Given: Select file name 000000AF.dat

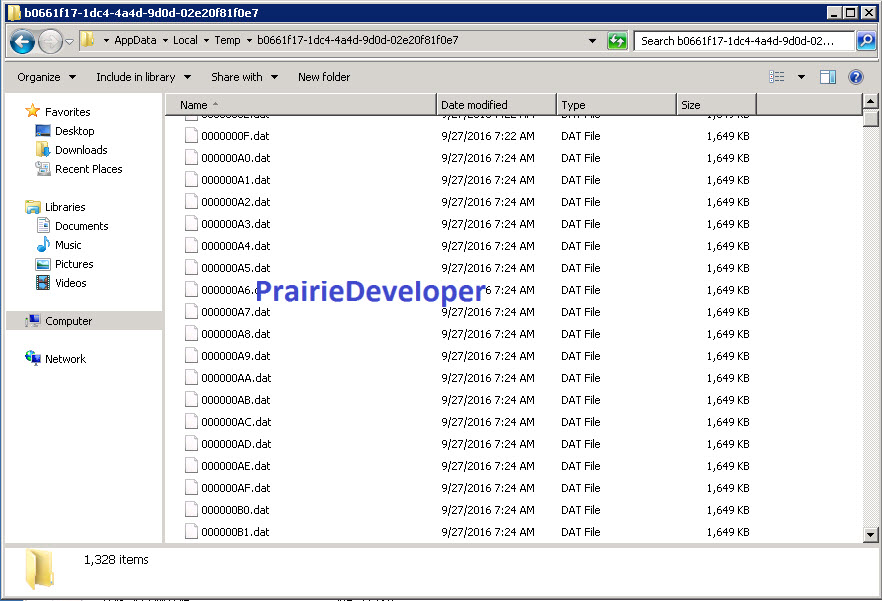Looking at the screenshot, I should point(236,488).
